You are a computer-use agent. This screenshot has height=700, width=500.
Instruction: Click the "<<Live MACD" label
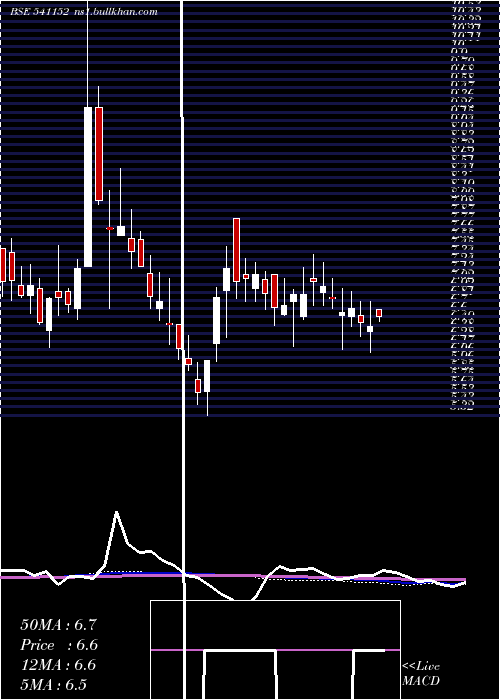coord(421,674)
